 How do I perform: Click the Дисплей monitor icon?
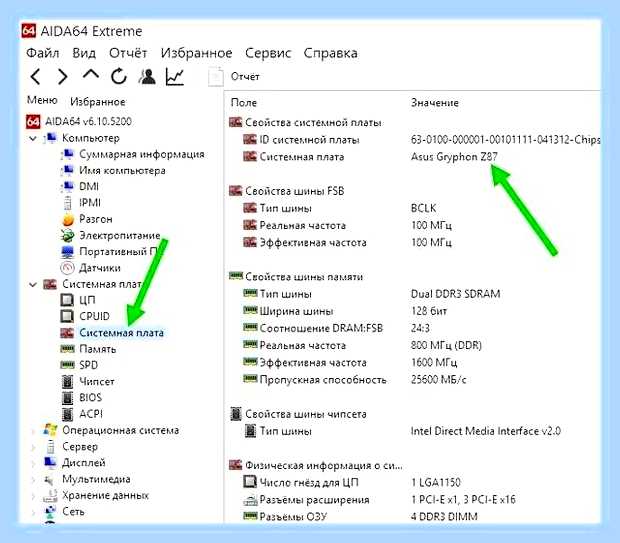coord(50,463)
